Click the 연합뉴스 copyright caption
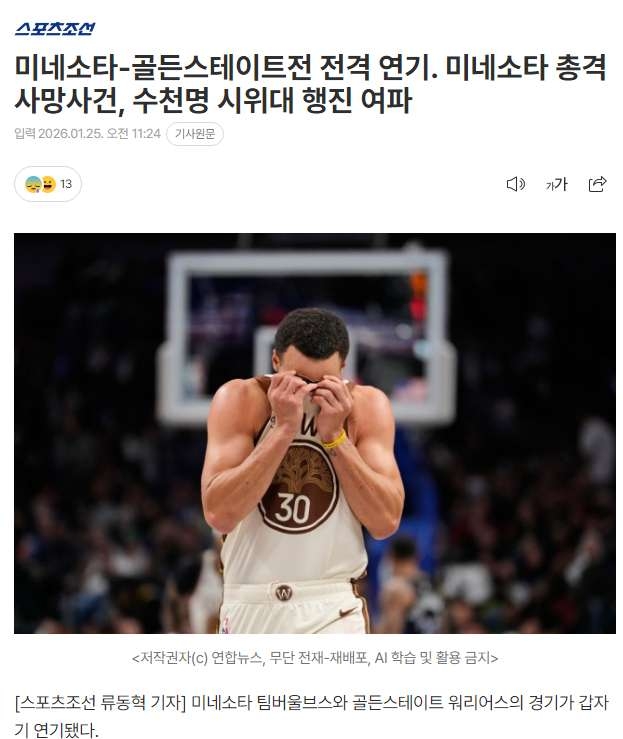623x739 pixels. coord(315,657)
